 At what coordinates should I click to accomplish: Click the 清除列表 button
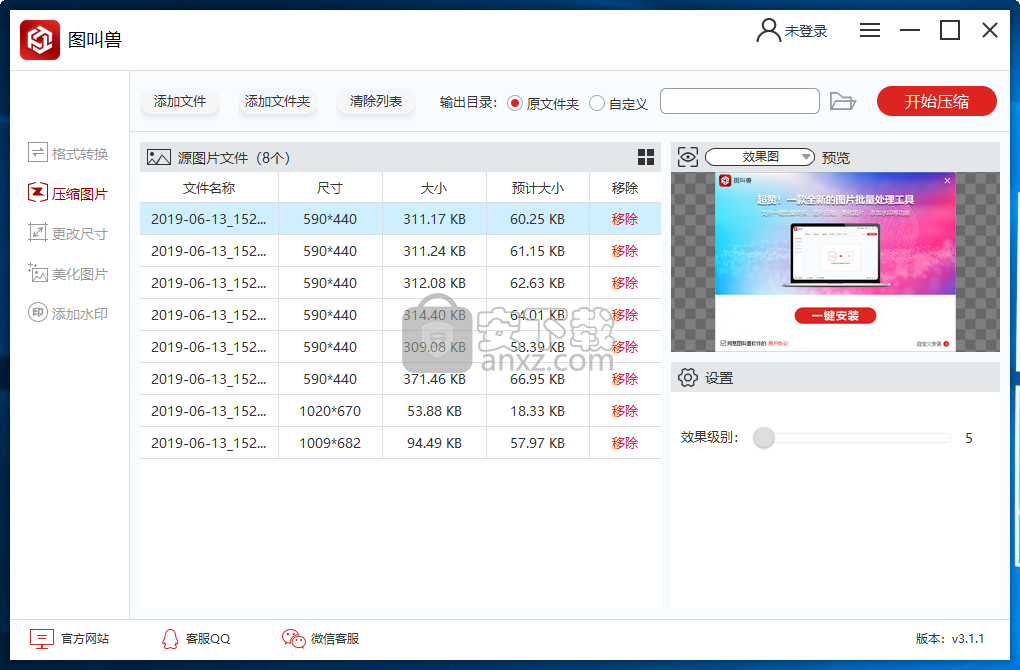(x=376, y=101)
